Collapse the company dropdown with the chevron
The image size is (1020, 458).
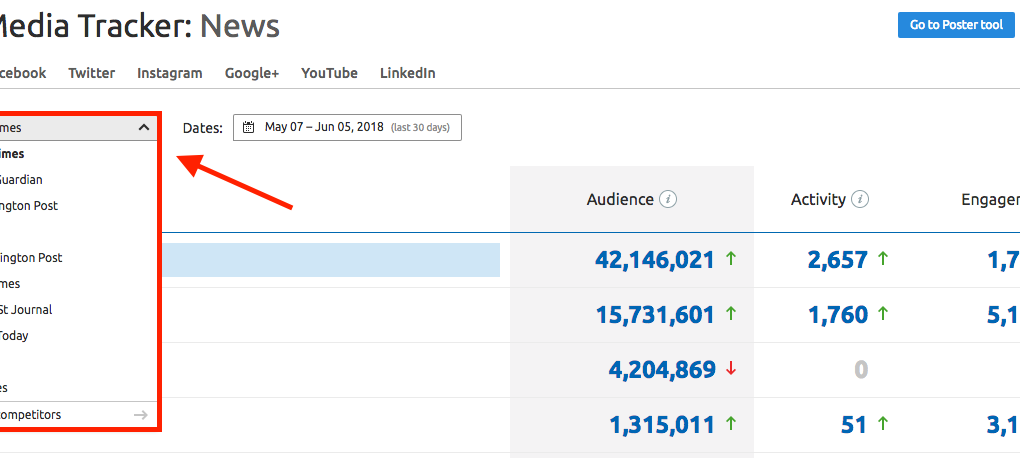(x=144, y=128)
